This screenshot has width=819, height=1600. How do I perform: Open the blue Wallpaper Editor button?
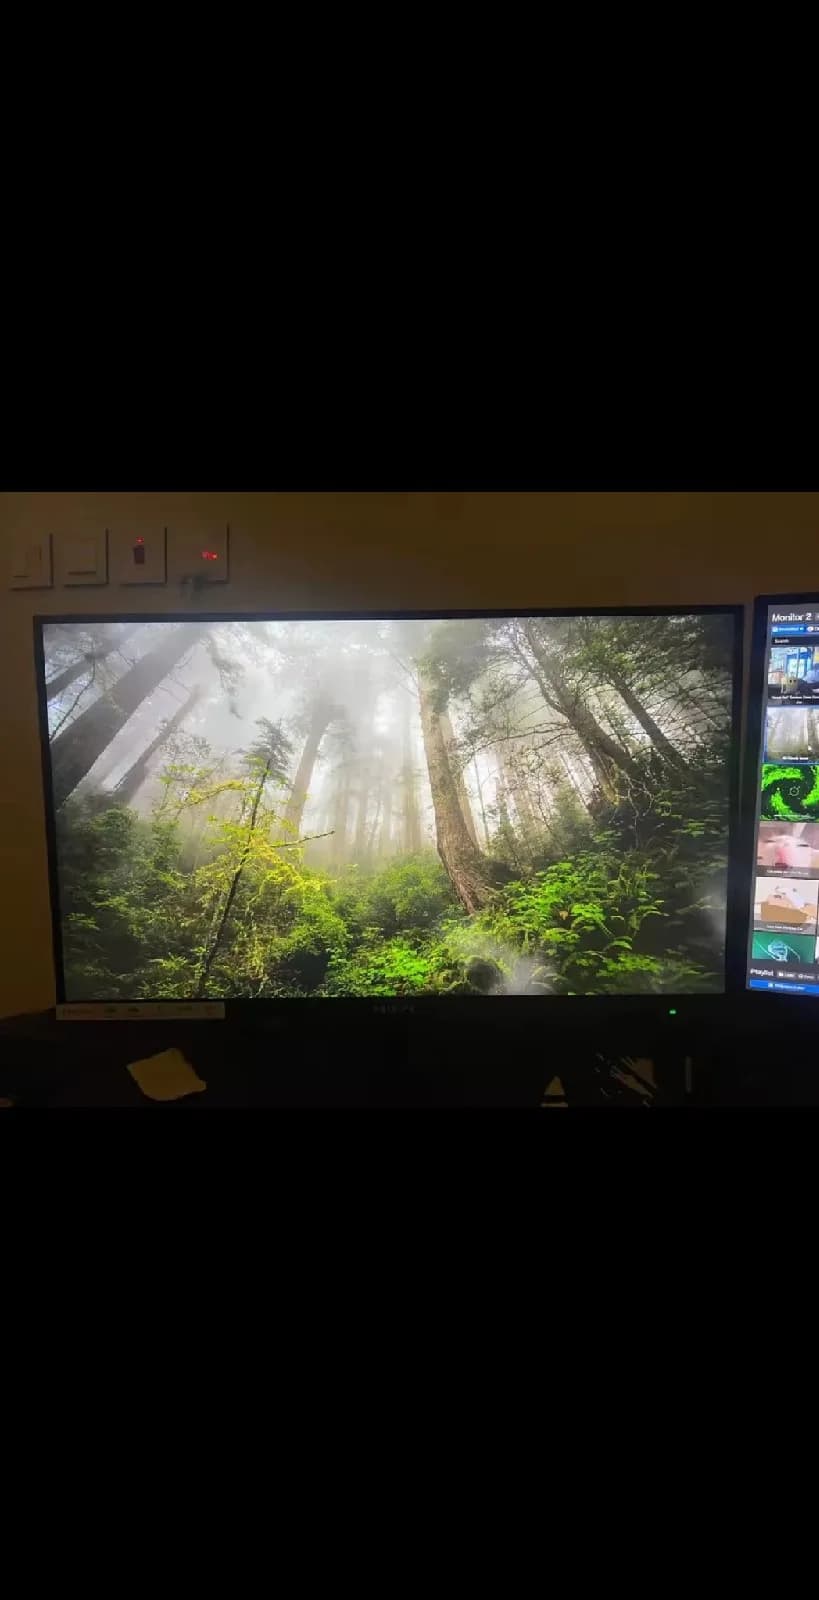pyautogui.click(x=784, y=987)
